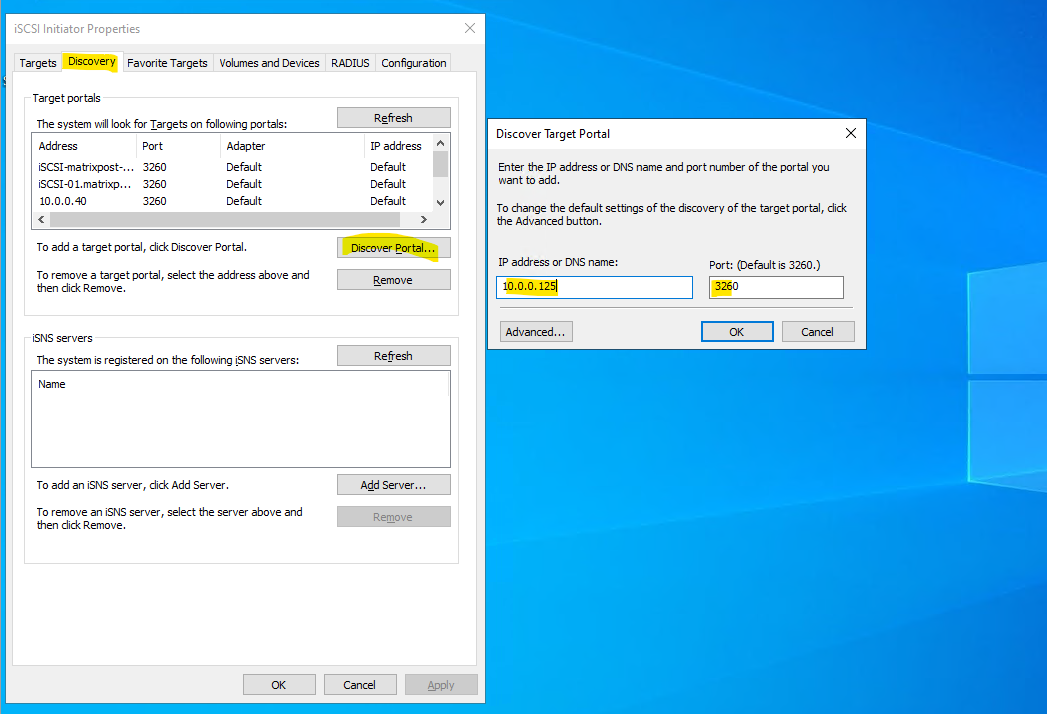Select the iSCSI-matrixpost portal entry
This screenshot has width=1047, height=714.
[85, 168]
